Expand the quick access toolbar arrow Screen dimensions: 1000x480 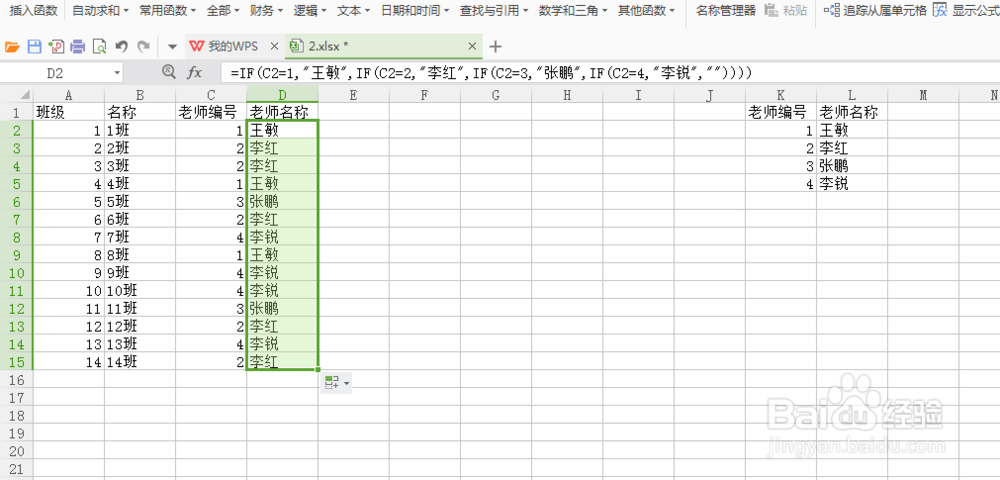pyautogui.click(x=172, y=47)
